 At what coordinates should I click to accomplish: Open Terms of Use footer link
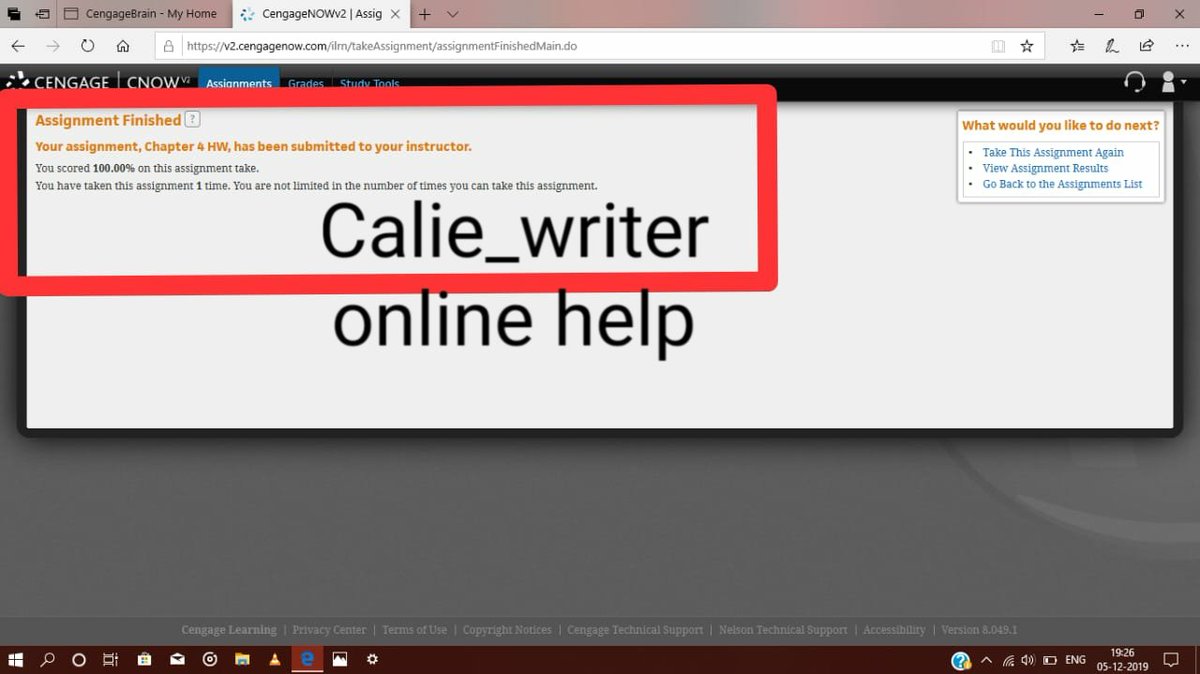[414, 630]
